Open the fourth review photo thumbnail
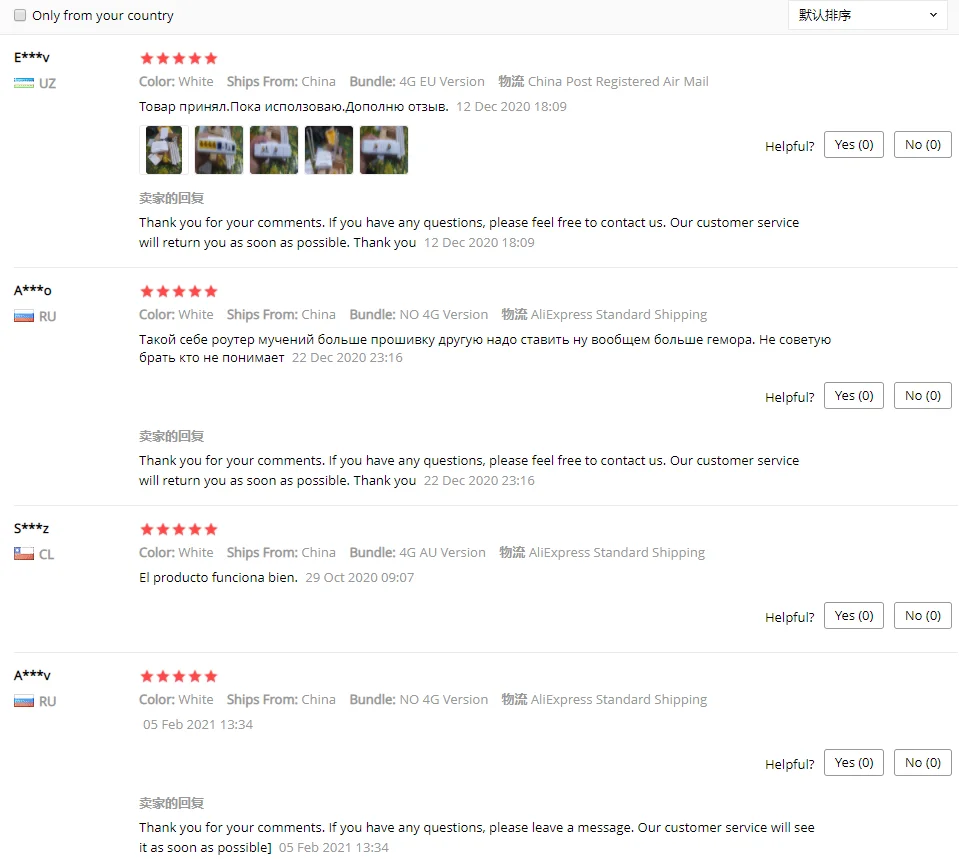Viewport: 959px width, 859px height. click(x=329, y=150)
